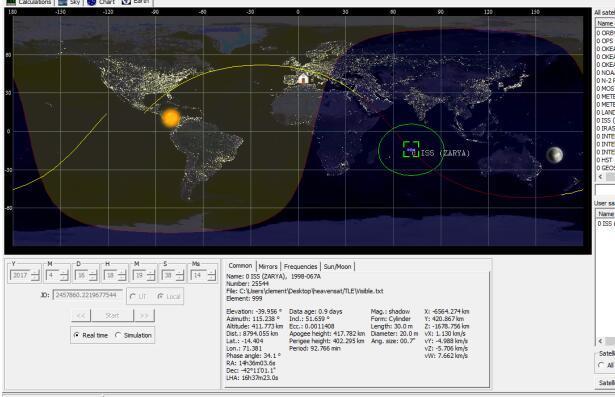
Task: Select 0 HST in the All satellites list
Action: point(605,160)
